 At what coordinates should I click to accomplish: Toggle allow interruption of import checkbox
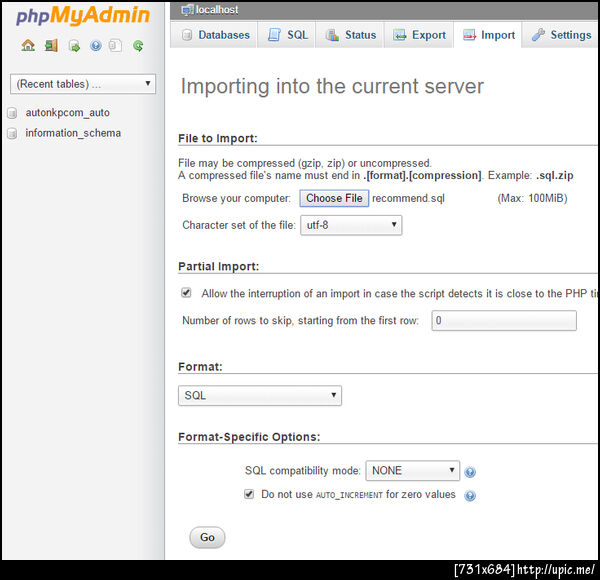point(186,293)
